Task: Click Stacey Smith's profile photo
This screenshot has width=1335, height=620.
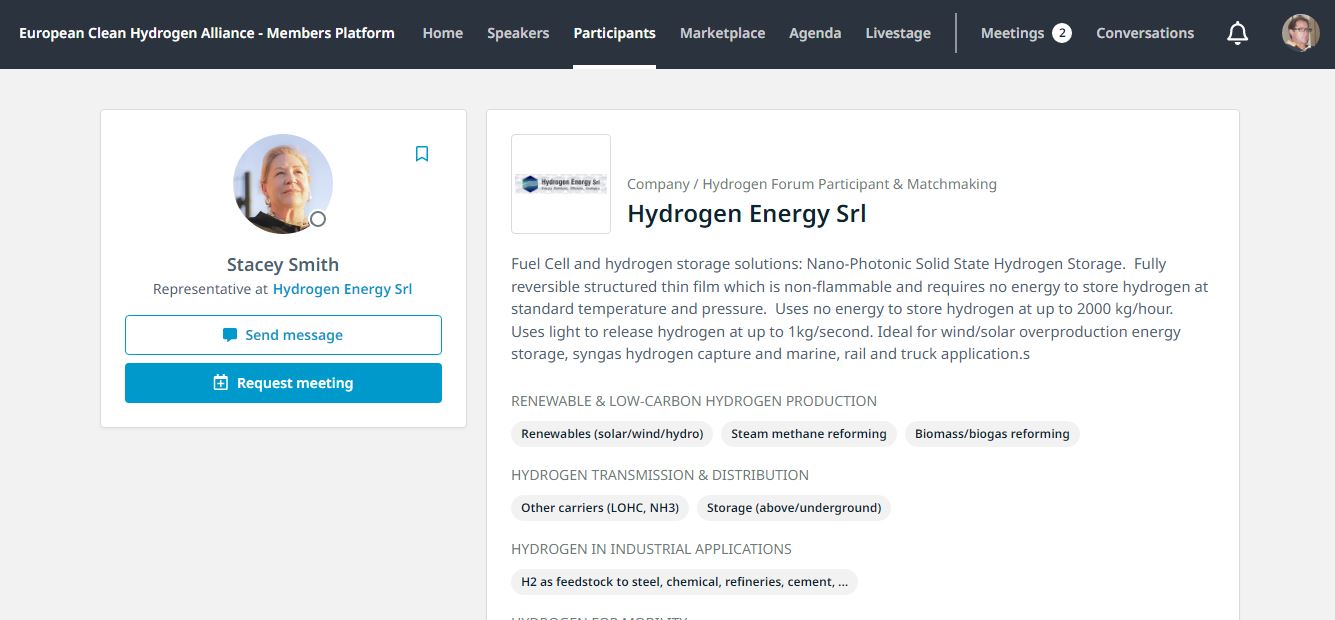Action: tap(283, 184)
